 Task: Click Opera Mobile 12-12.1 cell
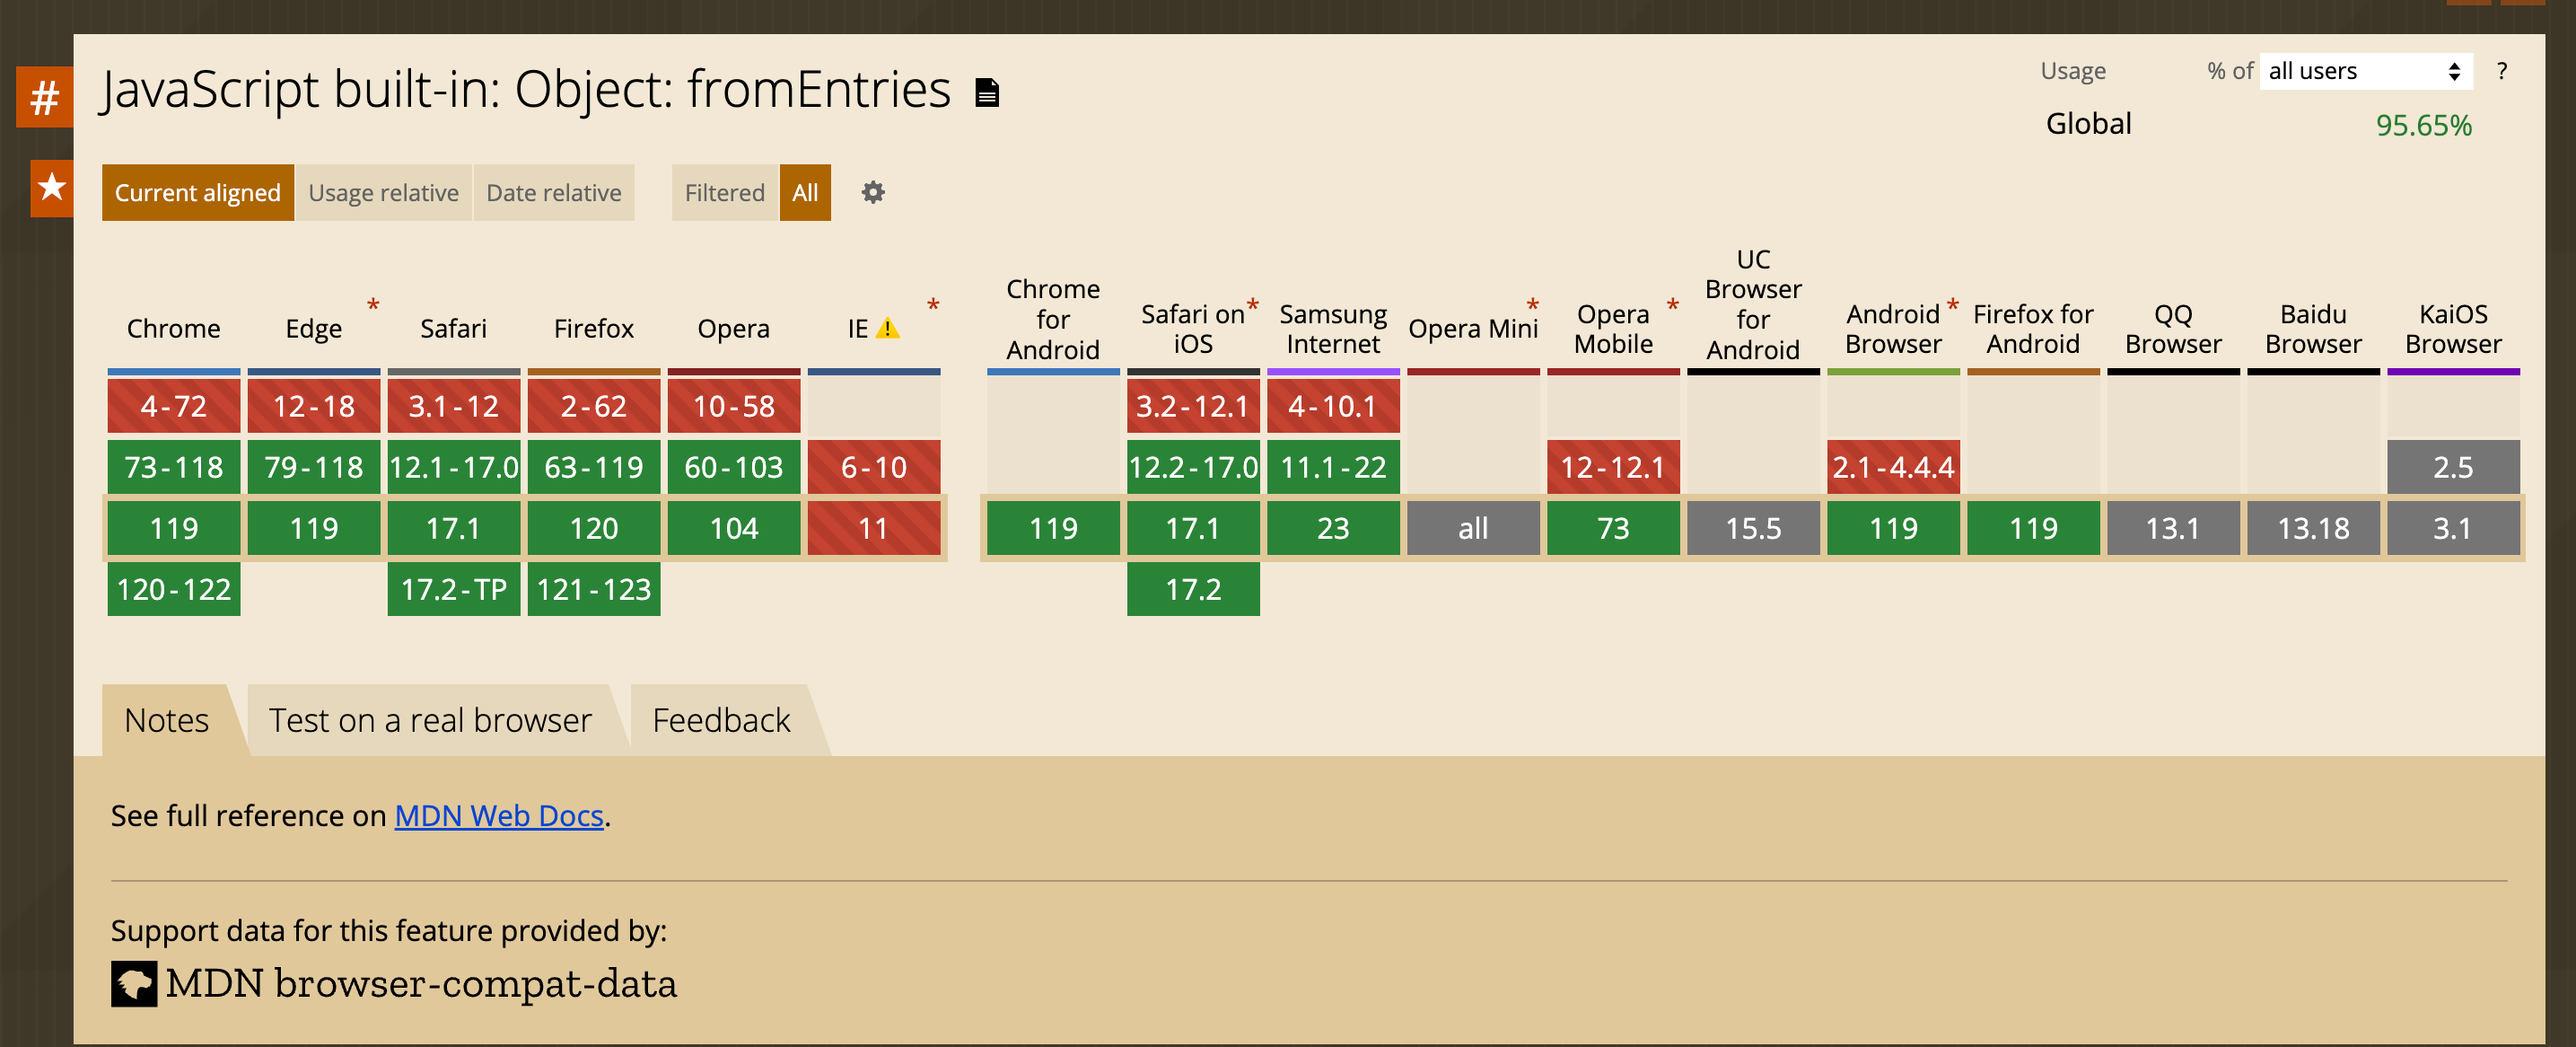[x=1613, y=467]
